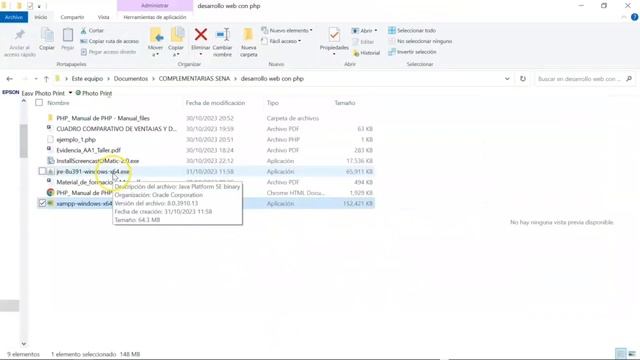Image resolution: width=640 pixels, height=360 pixels.
Task: Cut selection with Cortar
Action: [92, 31]
